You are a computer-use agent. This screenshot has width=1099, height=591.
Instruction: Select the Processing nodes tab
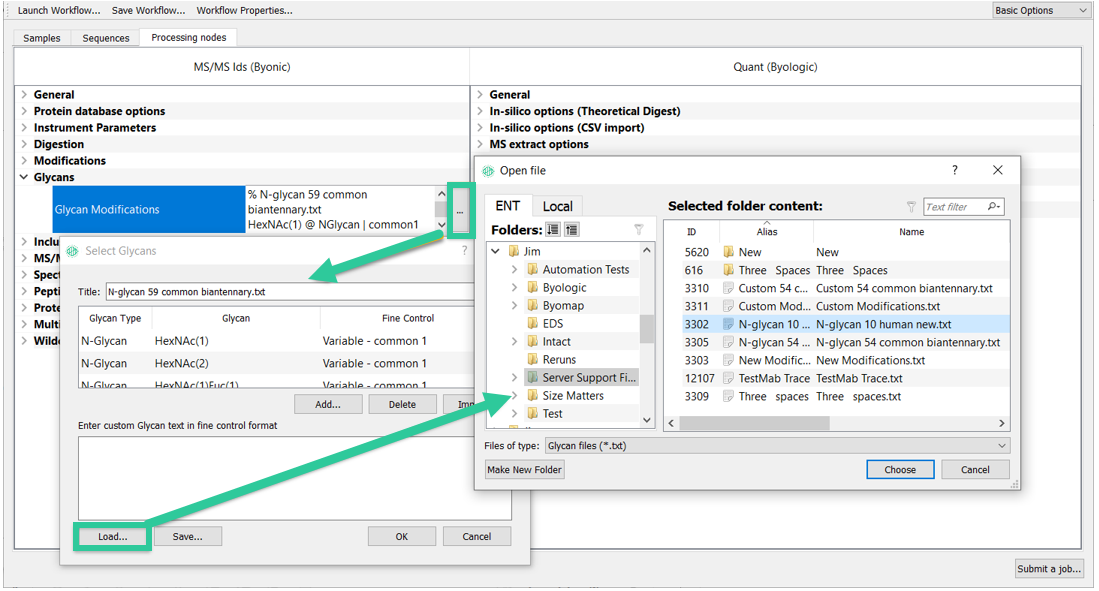[189, 37]
